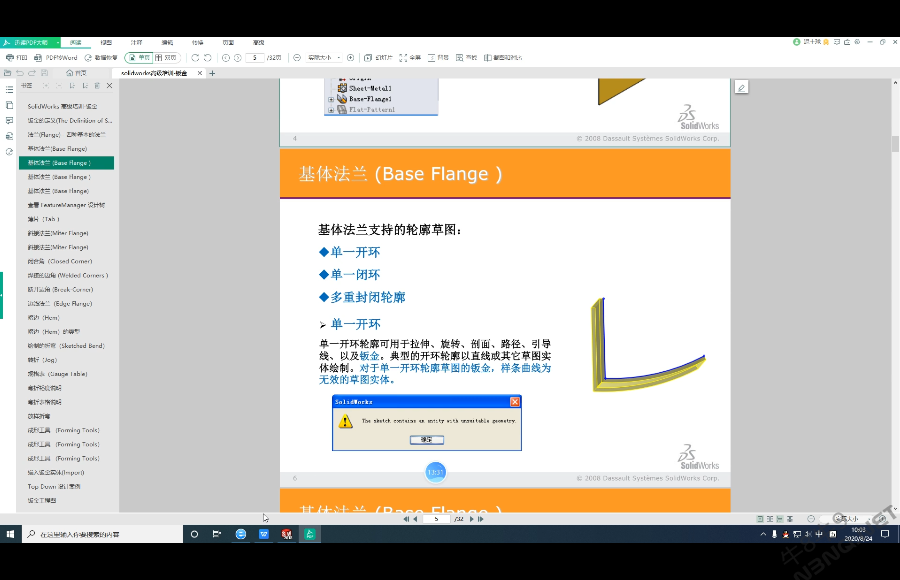The image size is (900, 580).
Task: Close the solidworks document tab
Action: (200, 73)
